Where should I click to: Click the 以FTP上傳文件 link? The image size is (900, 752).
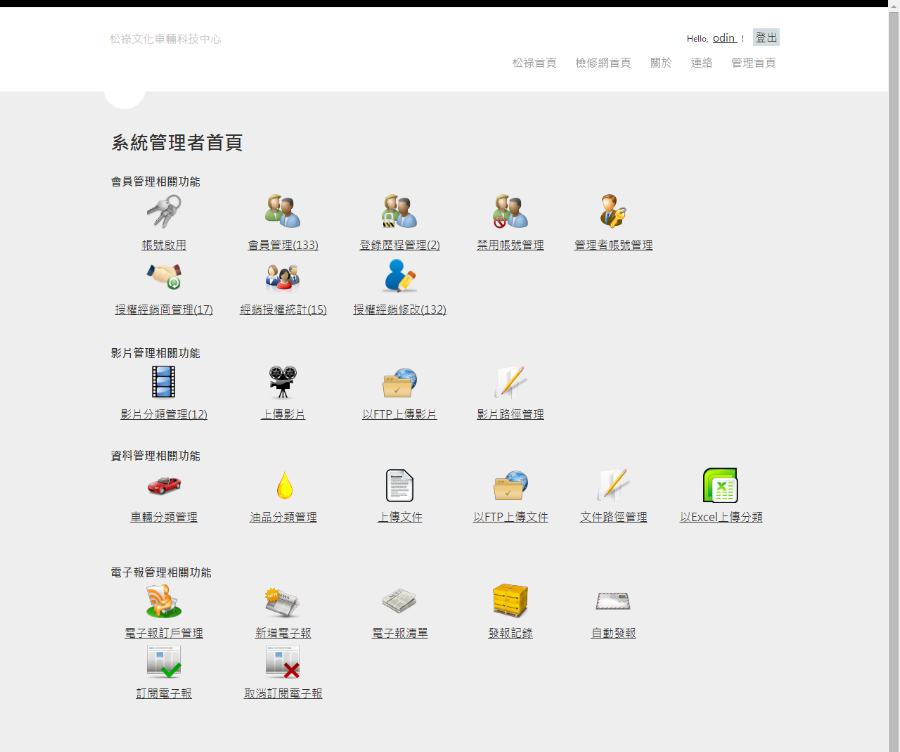510,517
